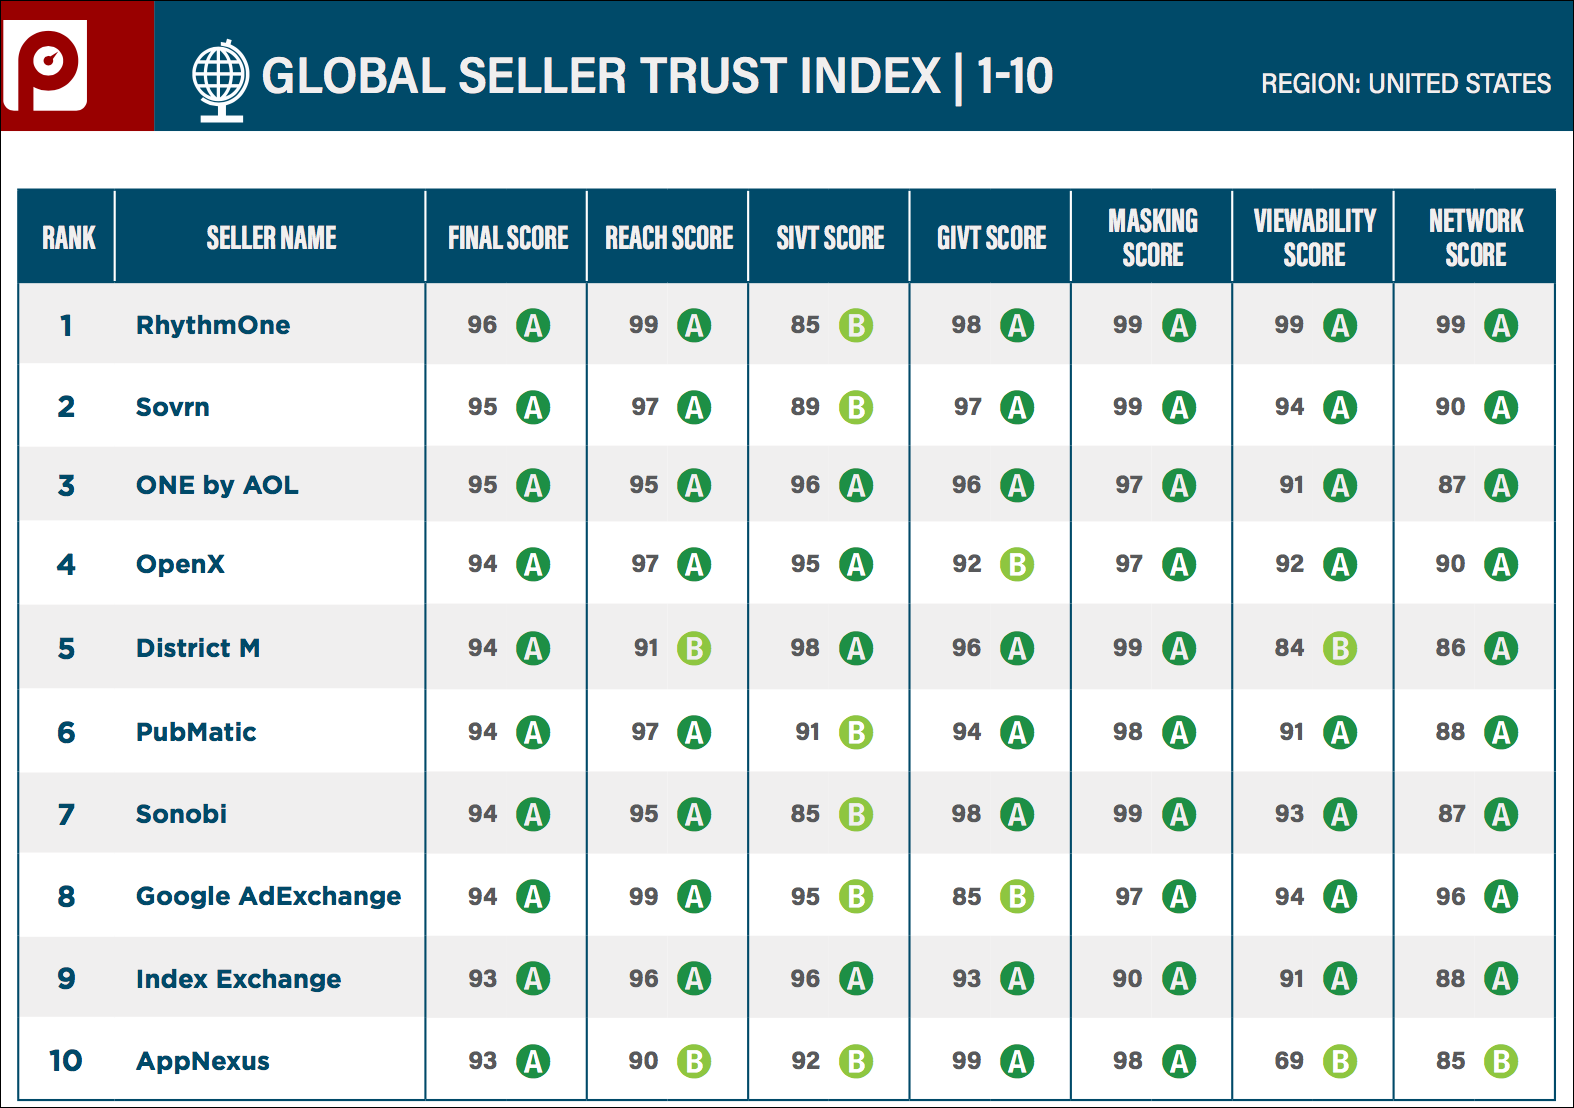Click OpenX's GIVT score B grade badge
1574x1108 pixels.
[1017, 564]
